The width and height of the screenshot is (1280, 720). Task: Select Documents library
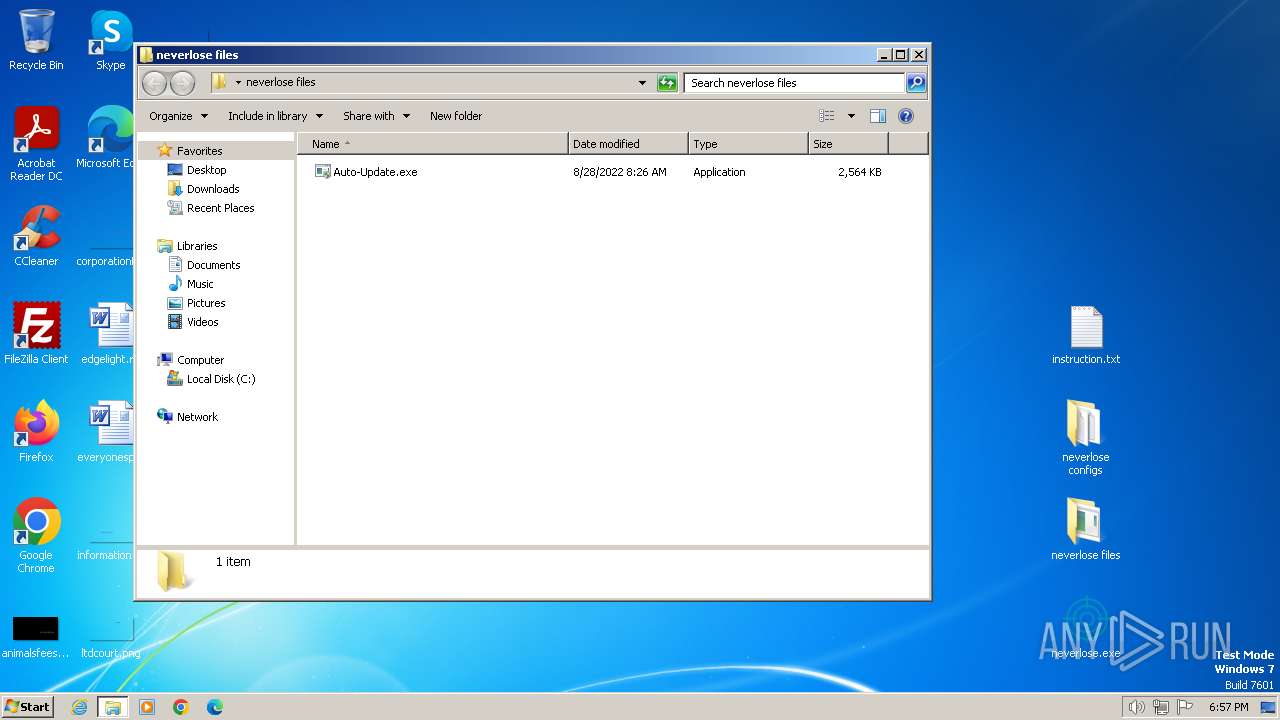point(213,265)
